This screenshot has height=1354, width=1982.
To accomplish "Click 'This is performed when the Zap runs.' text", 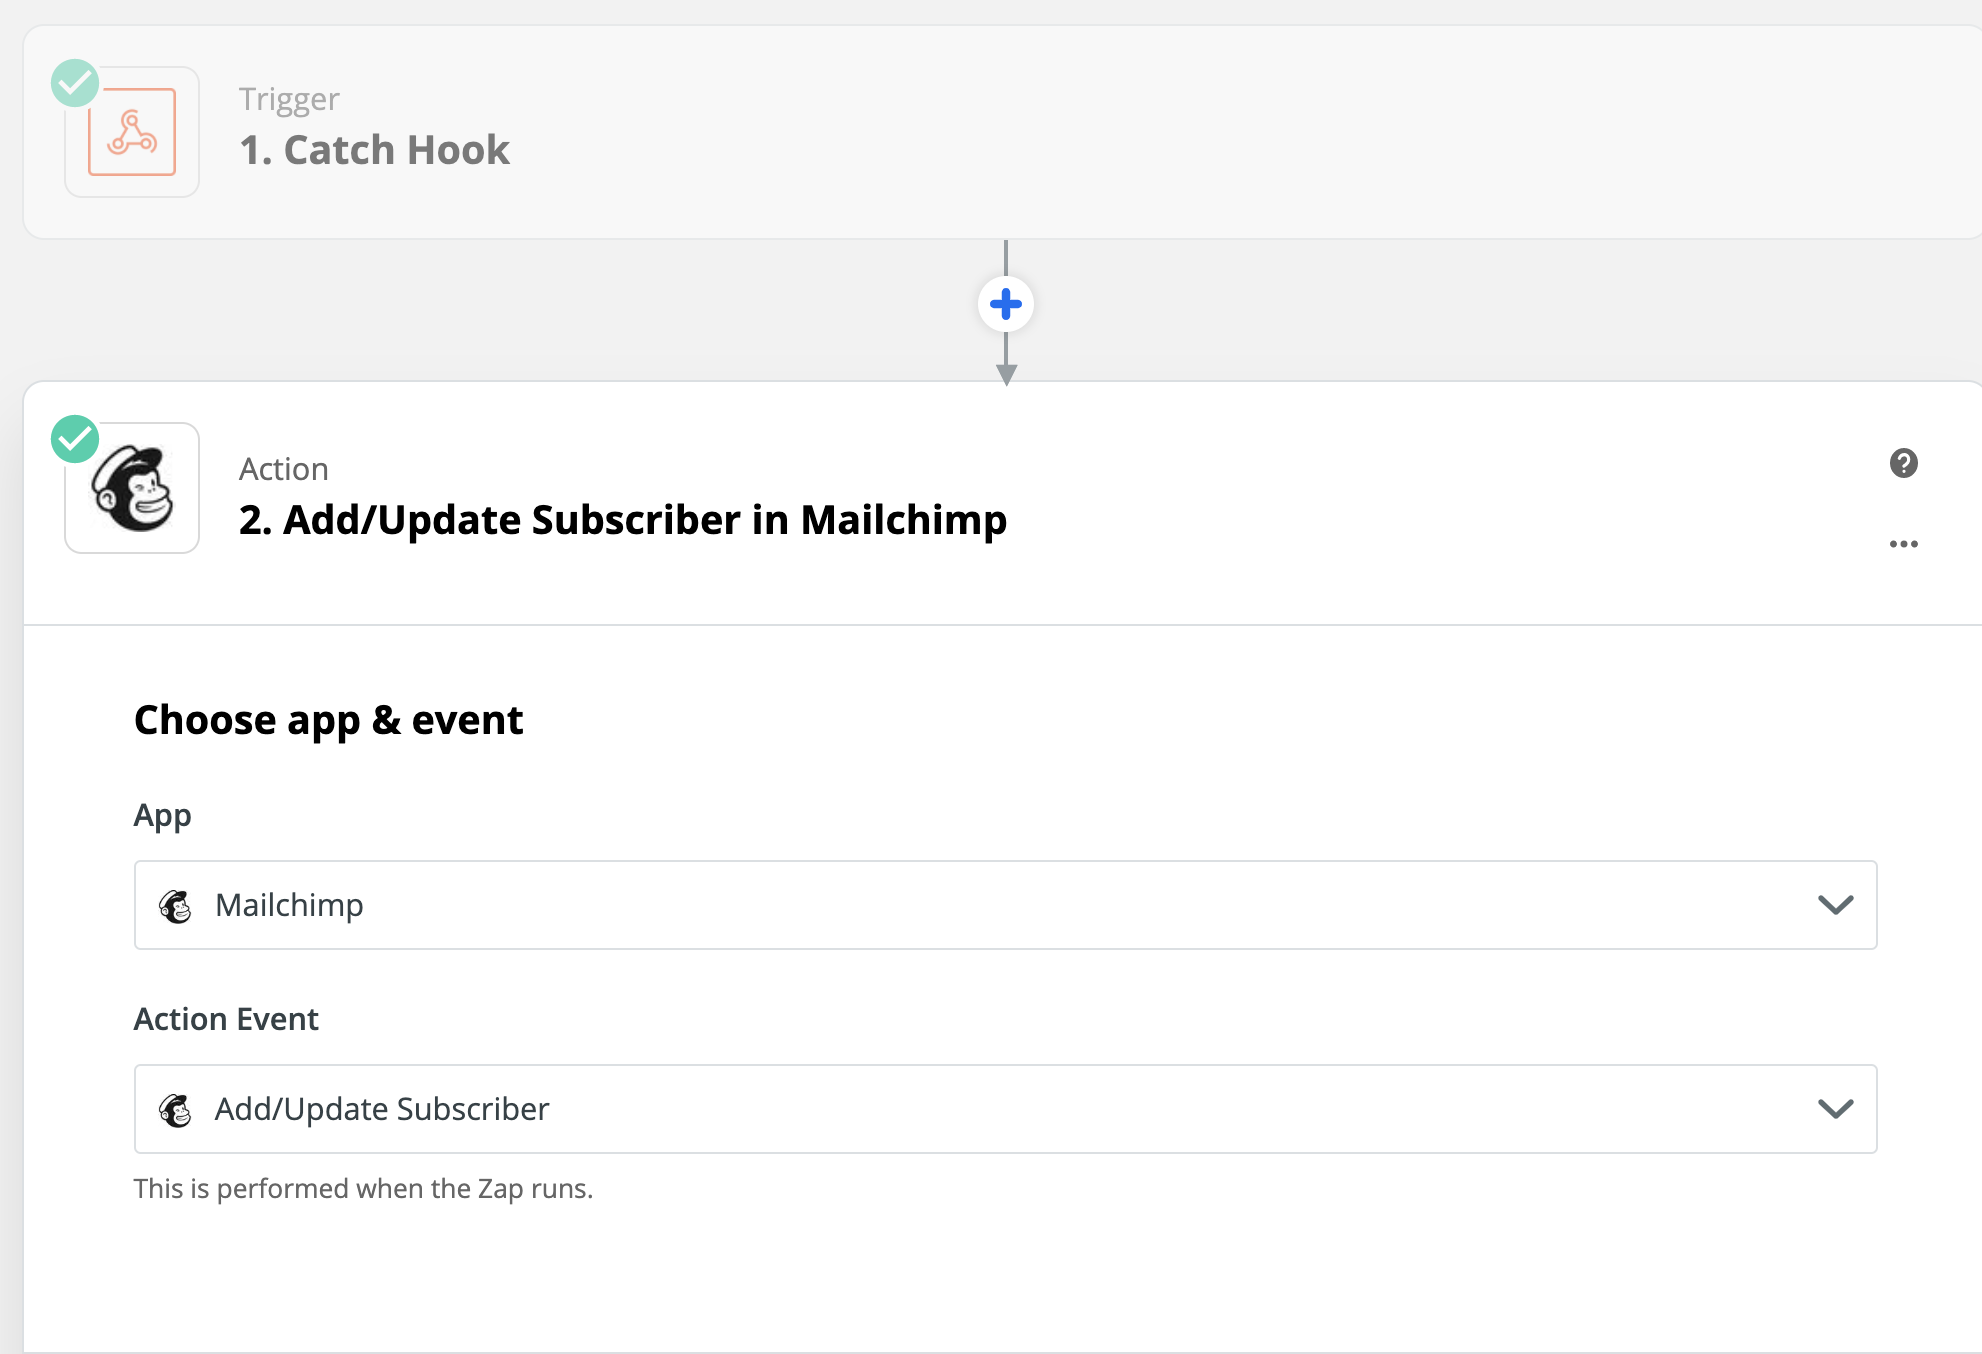I will 364,1188.
